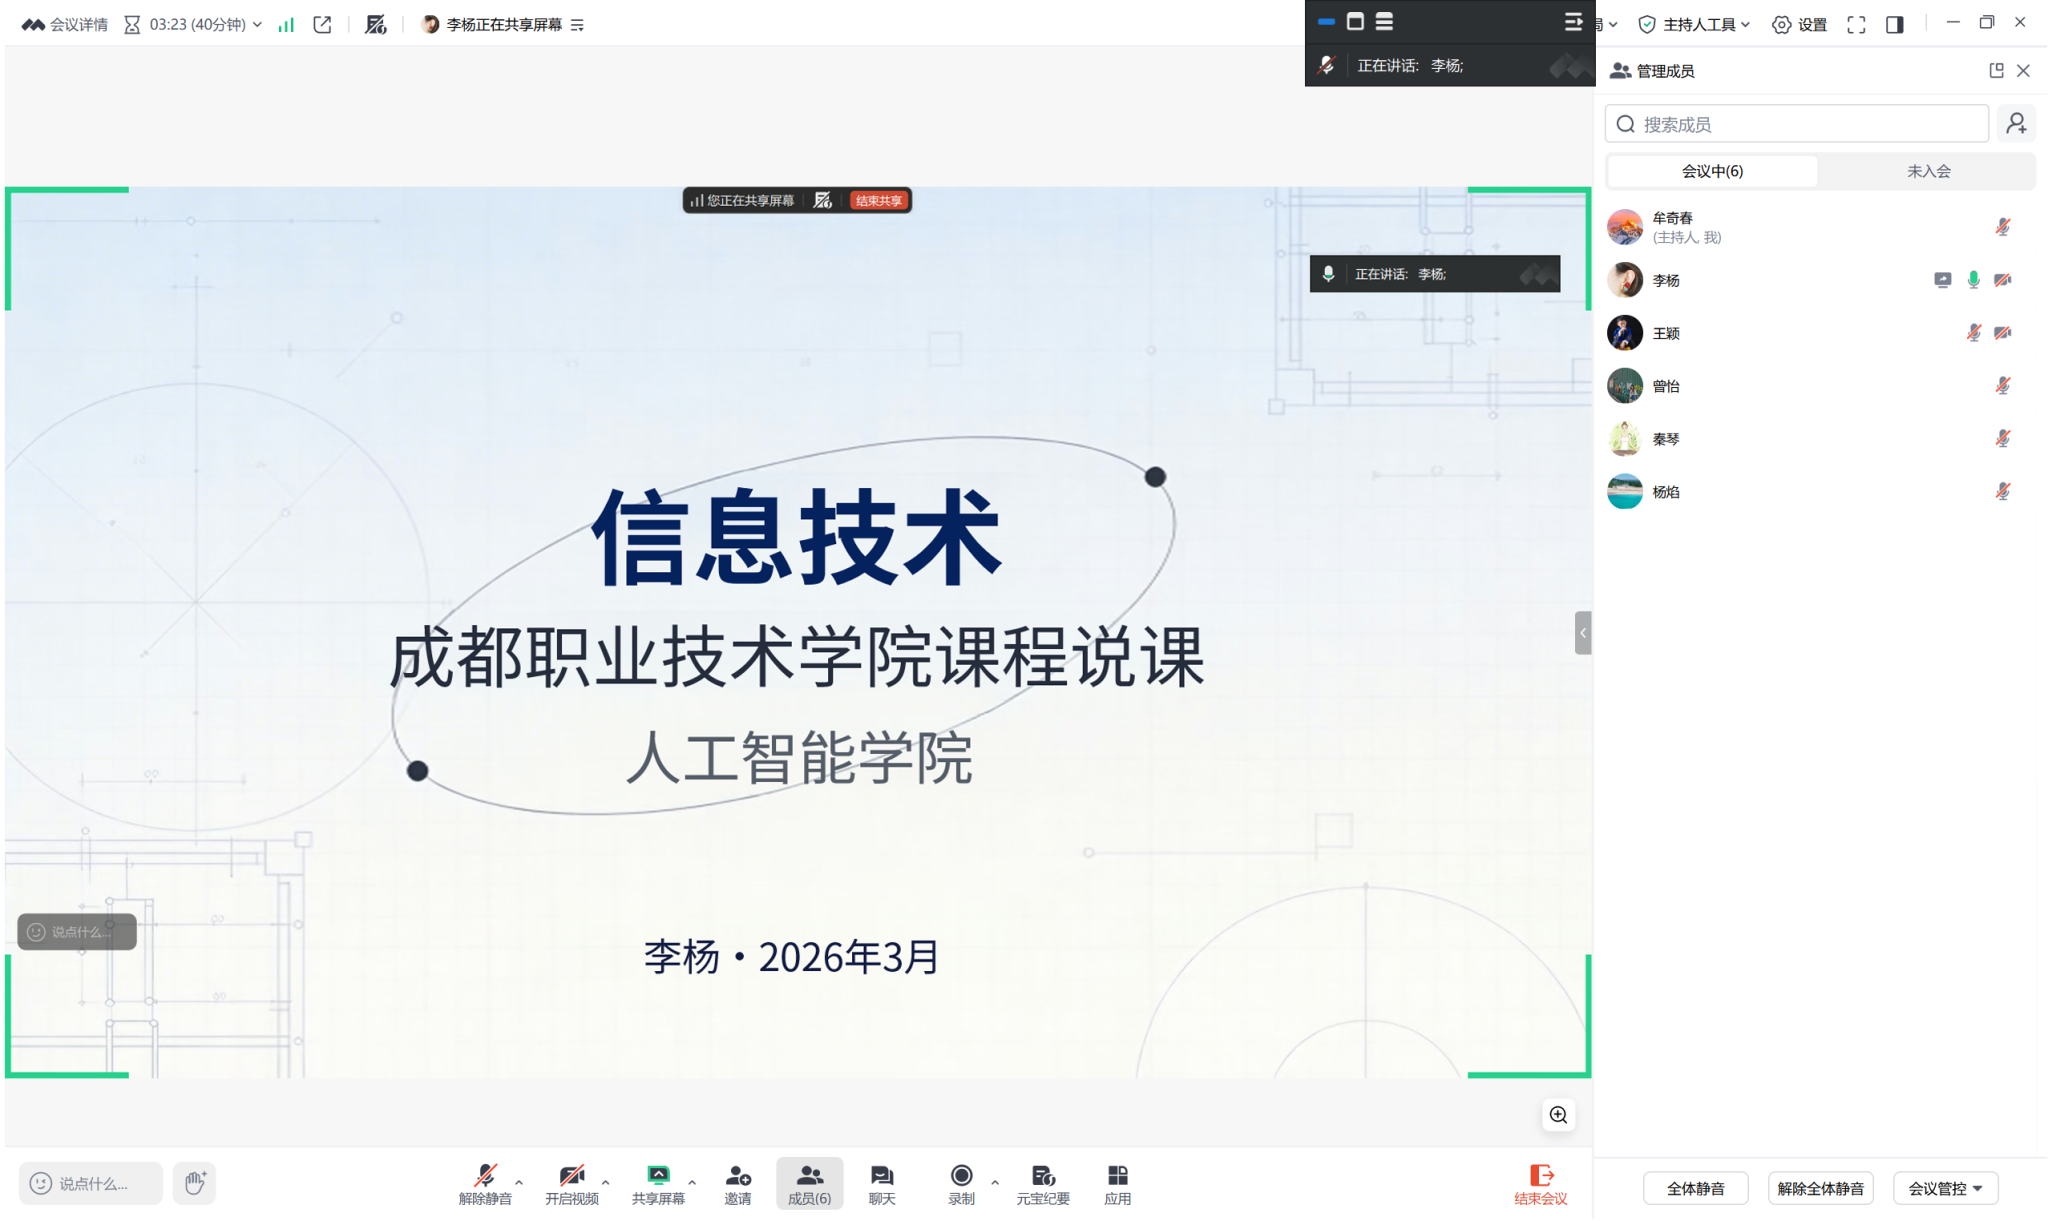The image size is (2048, 1221).
Task: Expand the arrow next to 共享屏幕
Action: point(692,1183)
